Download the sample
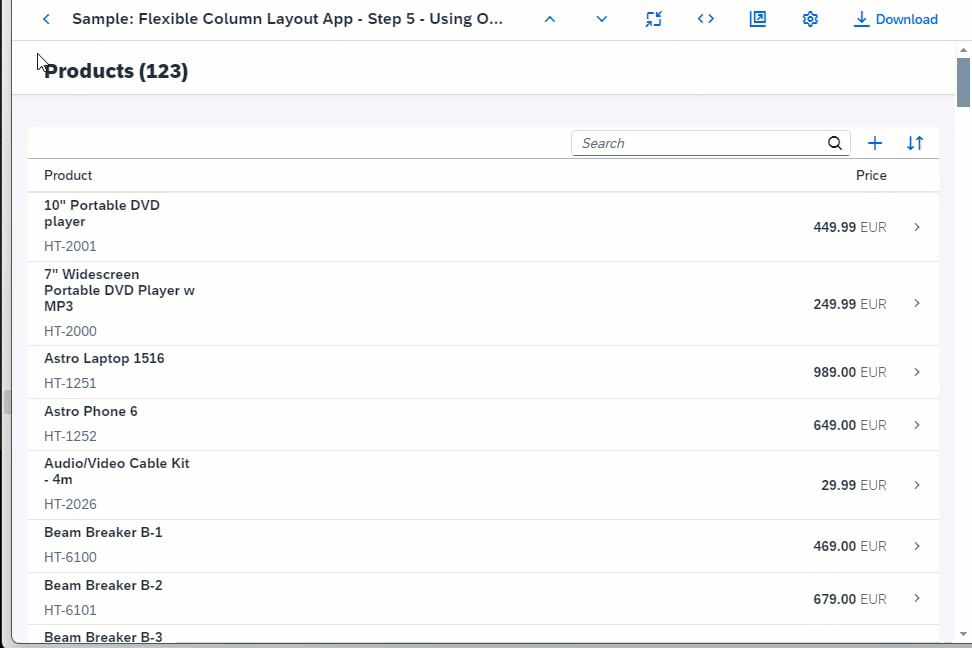This screenshot has width=972, height=648. 896,19
